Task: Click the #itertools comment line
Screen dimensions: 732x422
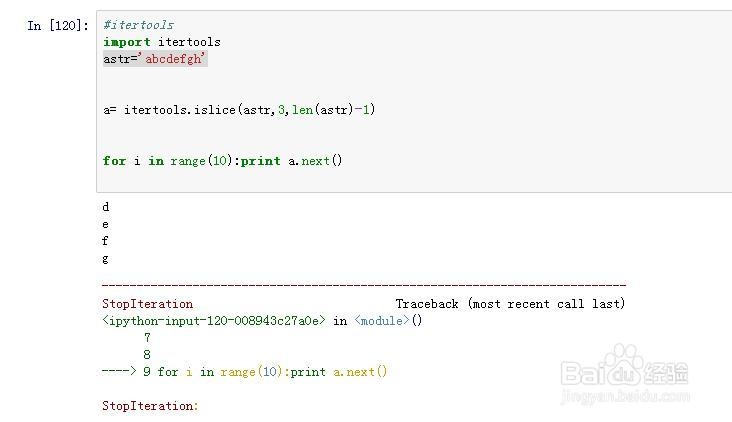Action: [139, 25]
